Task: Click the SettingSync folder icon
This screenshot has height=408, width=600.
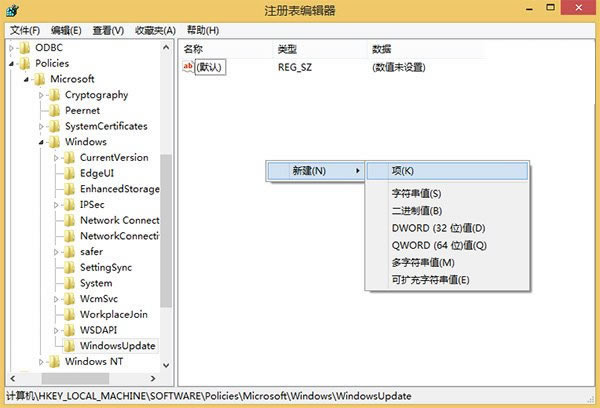Action: [69, 268]
